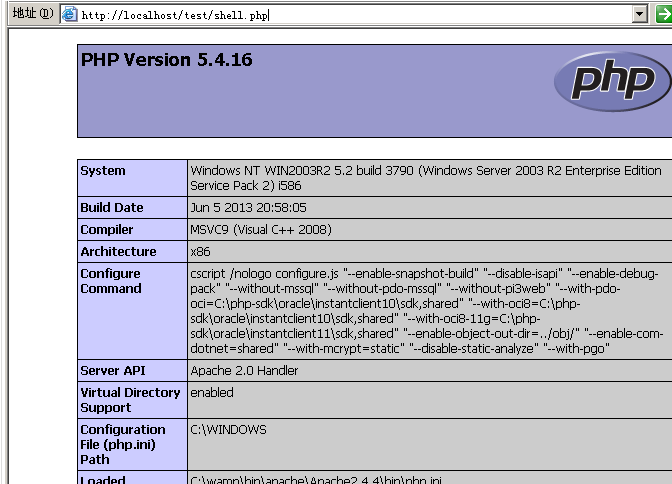Select the cscript configure command text
Image resolution: width=672 pixels, height=484 pixels.
tap(426, 311)
